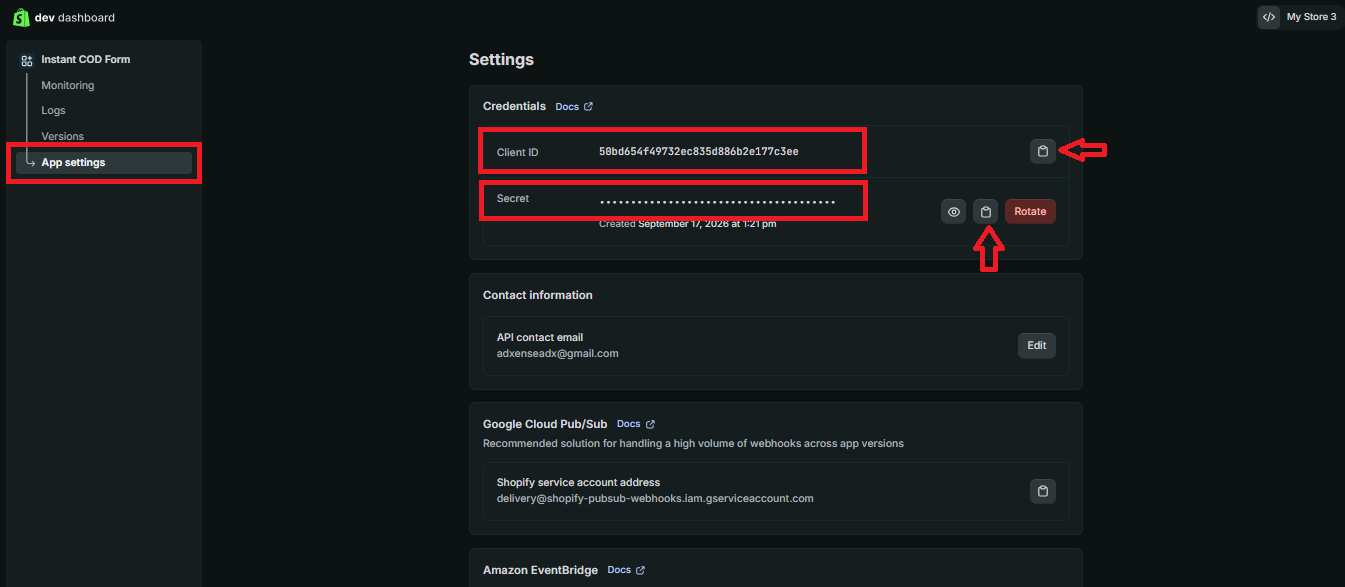The image size is (1345, 587).
Task: Open the Google Cloud Pub/Sub Docs link
Action: click(635, 424)
